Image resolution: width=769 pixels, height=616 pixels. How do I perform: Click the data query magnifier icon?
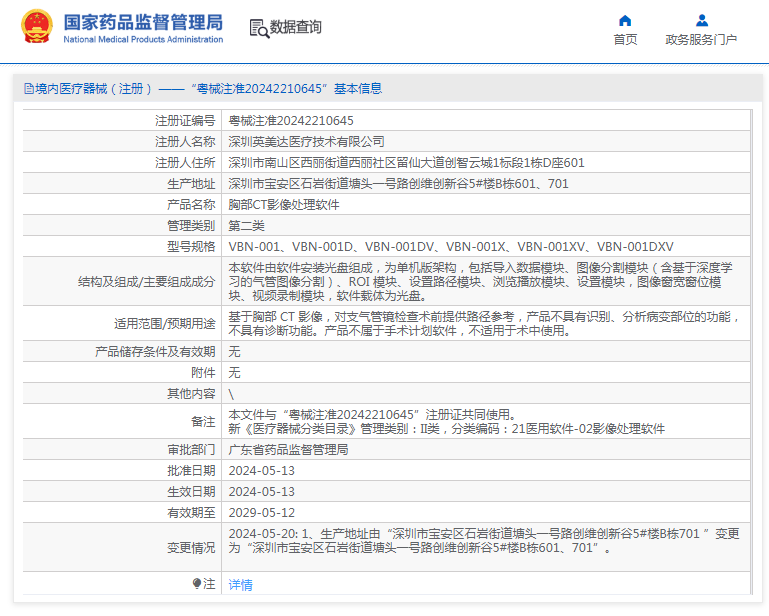point(259,28)
